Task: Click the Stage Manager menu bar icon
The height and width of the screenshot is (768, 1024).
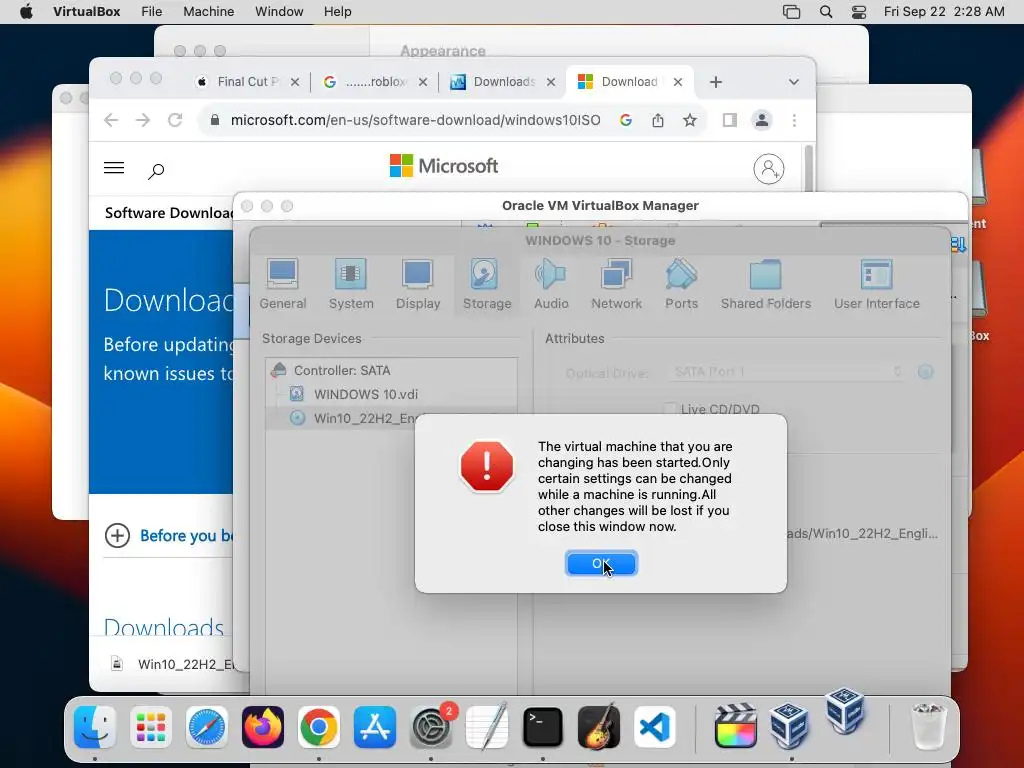Action: click(x=792, y=12)
